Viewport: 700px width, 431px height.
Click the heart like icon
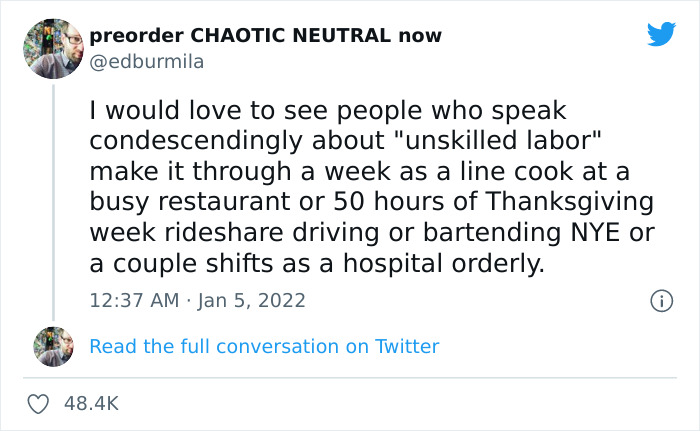(40, 404)
